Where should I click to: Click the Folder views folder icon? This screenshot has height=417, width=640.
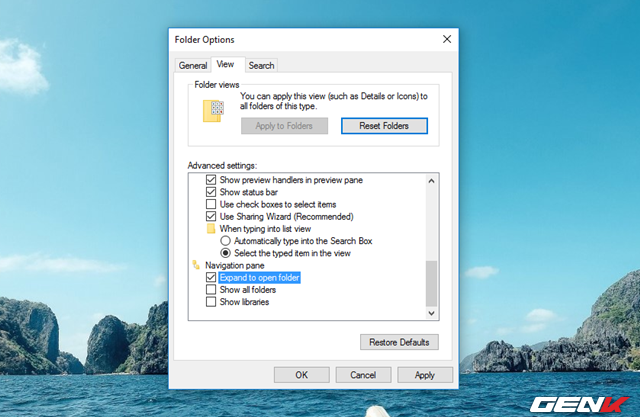(x=213, y=111)
